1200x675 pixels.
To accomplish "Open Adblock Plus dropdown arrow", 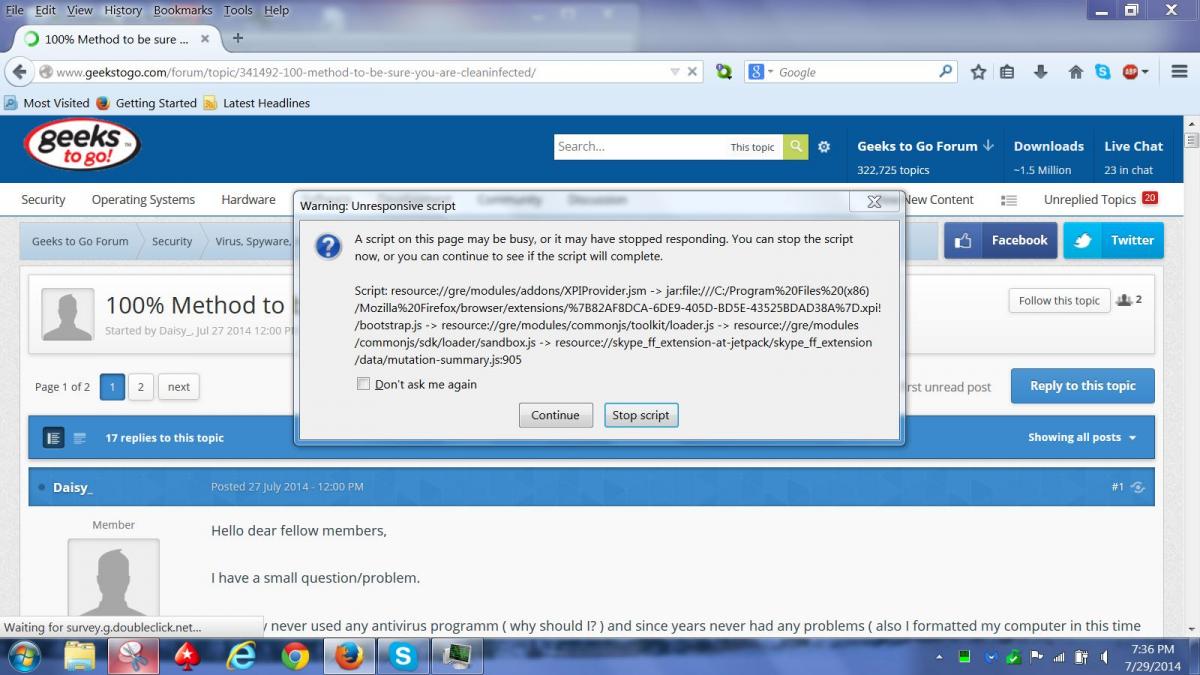I will pyautogui.click(x=1145, y=72).
